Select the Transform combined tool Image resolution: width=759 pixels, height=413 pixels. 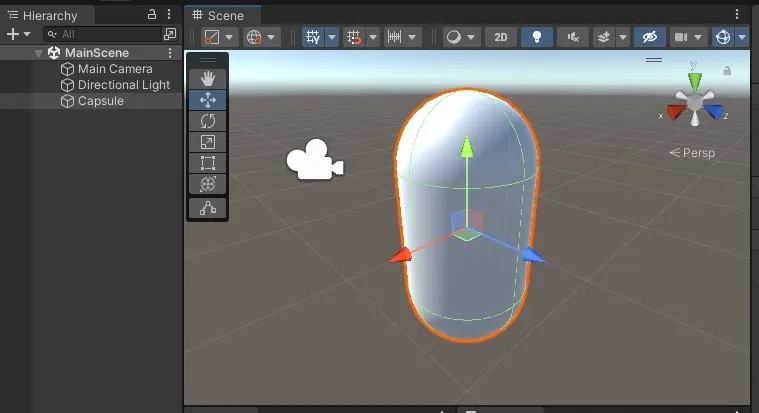tap(208, 184)
